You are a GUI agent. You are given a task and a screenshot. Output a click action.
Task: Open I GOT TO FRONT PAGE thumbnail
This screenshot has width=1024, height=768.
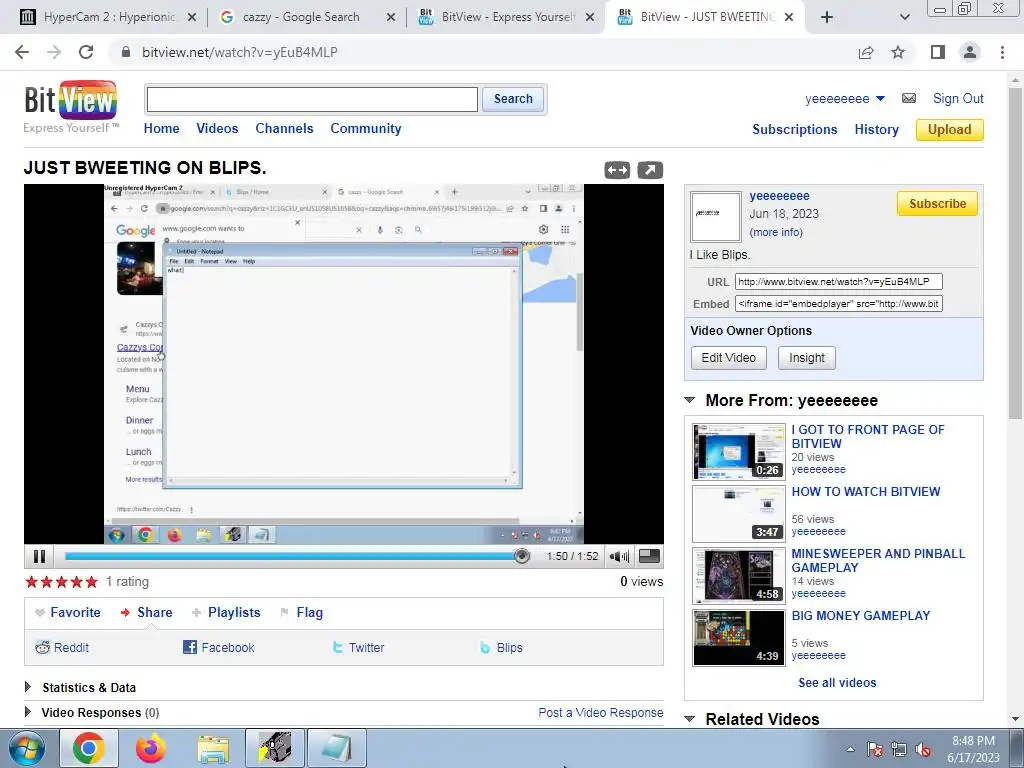739,451
